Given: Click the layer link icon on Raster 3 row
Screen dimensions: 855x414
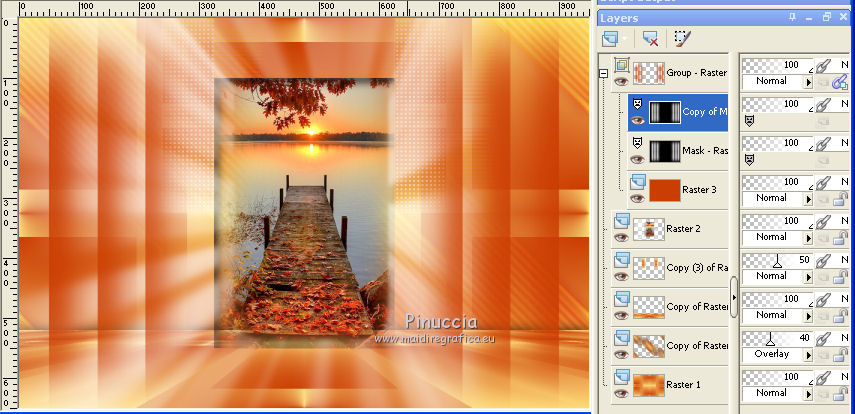Looking at the screenshot, I should tap(823, 183).
